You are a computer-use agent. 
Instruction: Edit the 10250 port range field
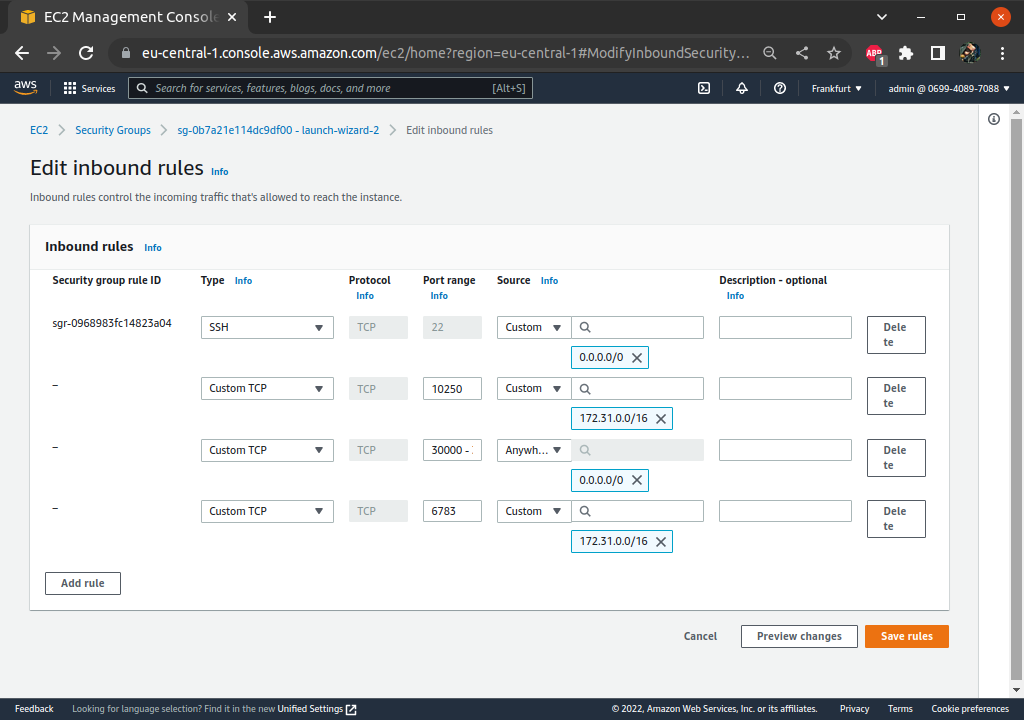tap(453, 389)
